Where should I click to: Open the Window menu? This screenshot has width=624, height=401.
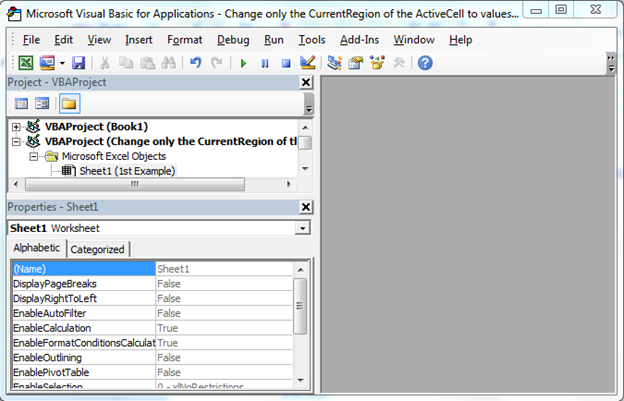pos(414,40)
